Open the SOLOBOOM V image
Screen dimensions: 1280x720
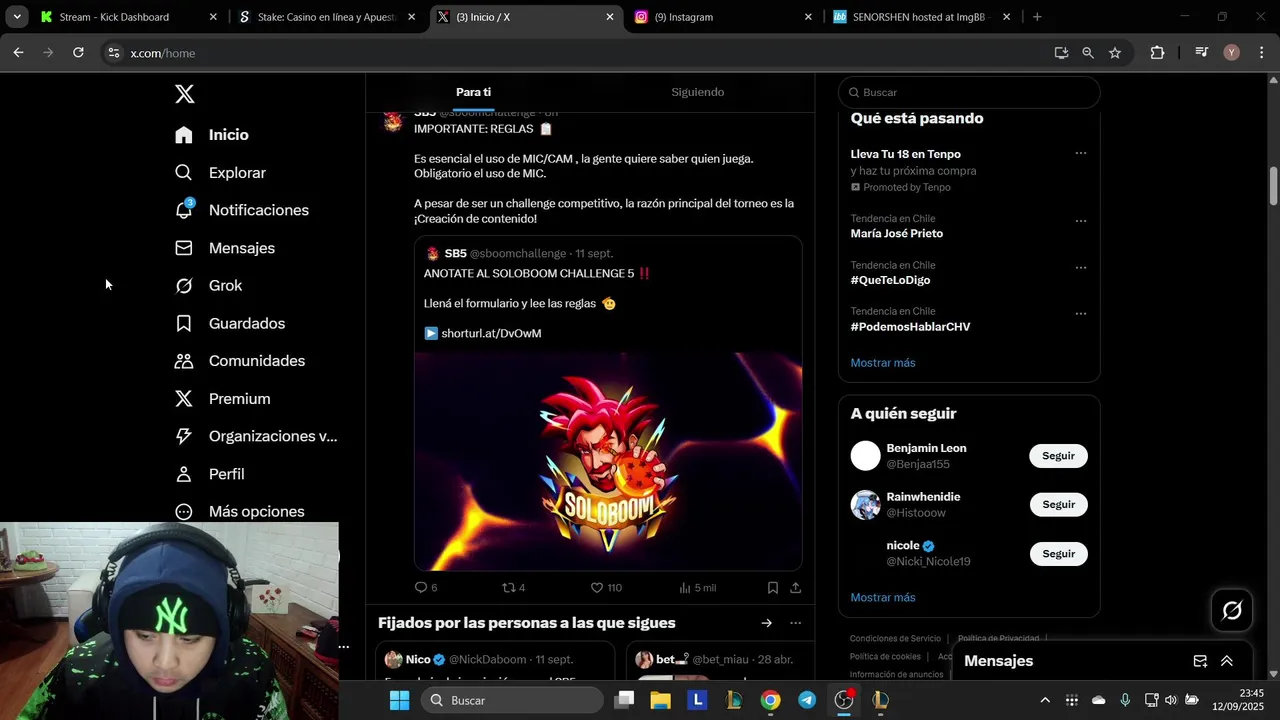[608, 461]
